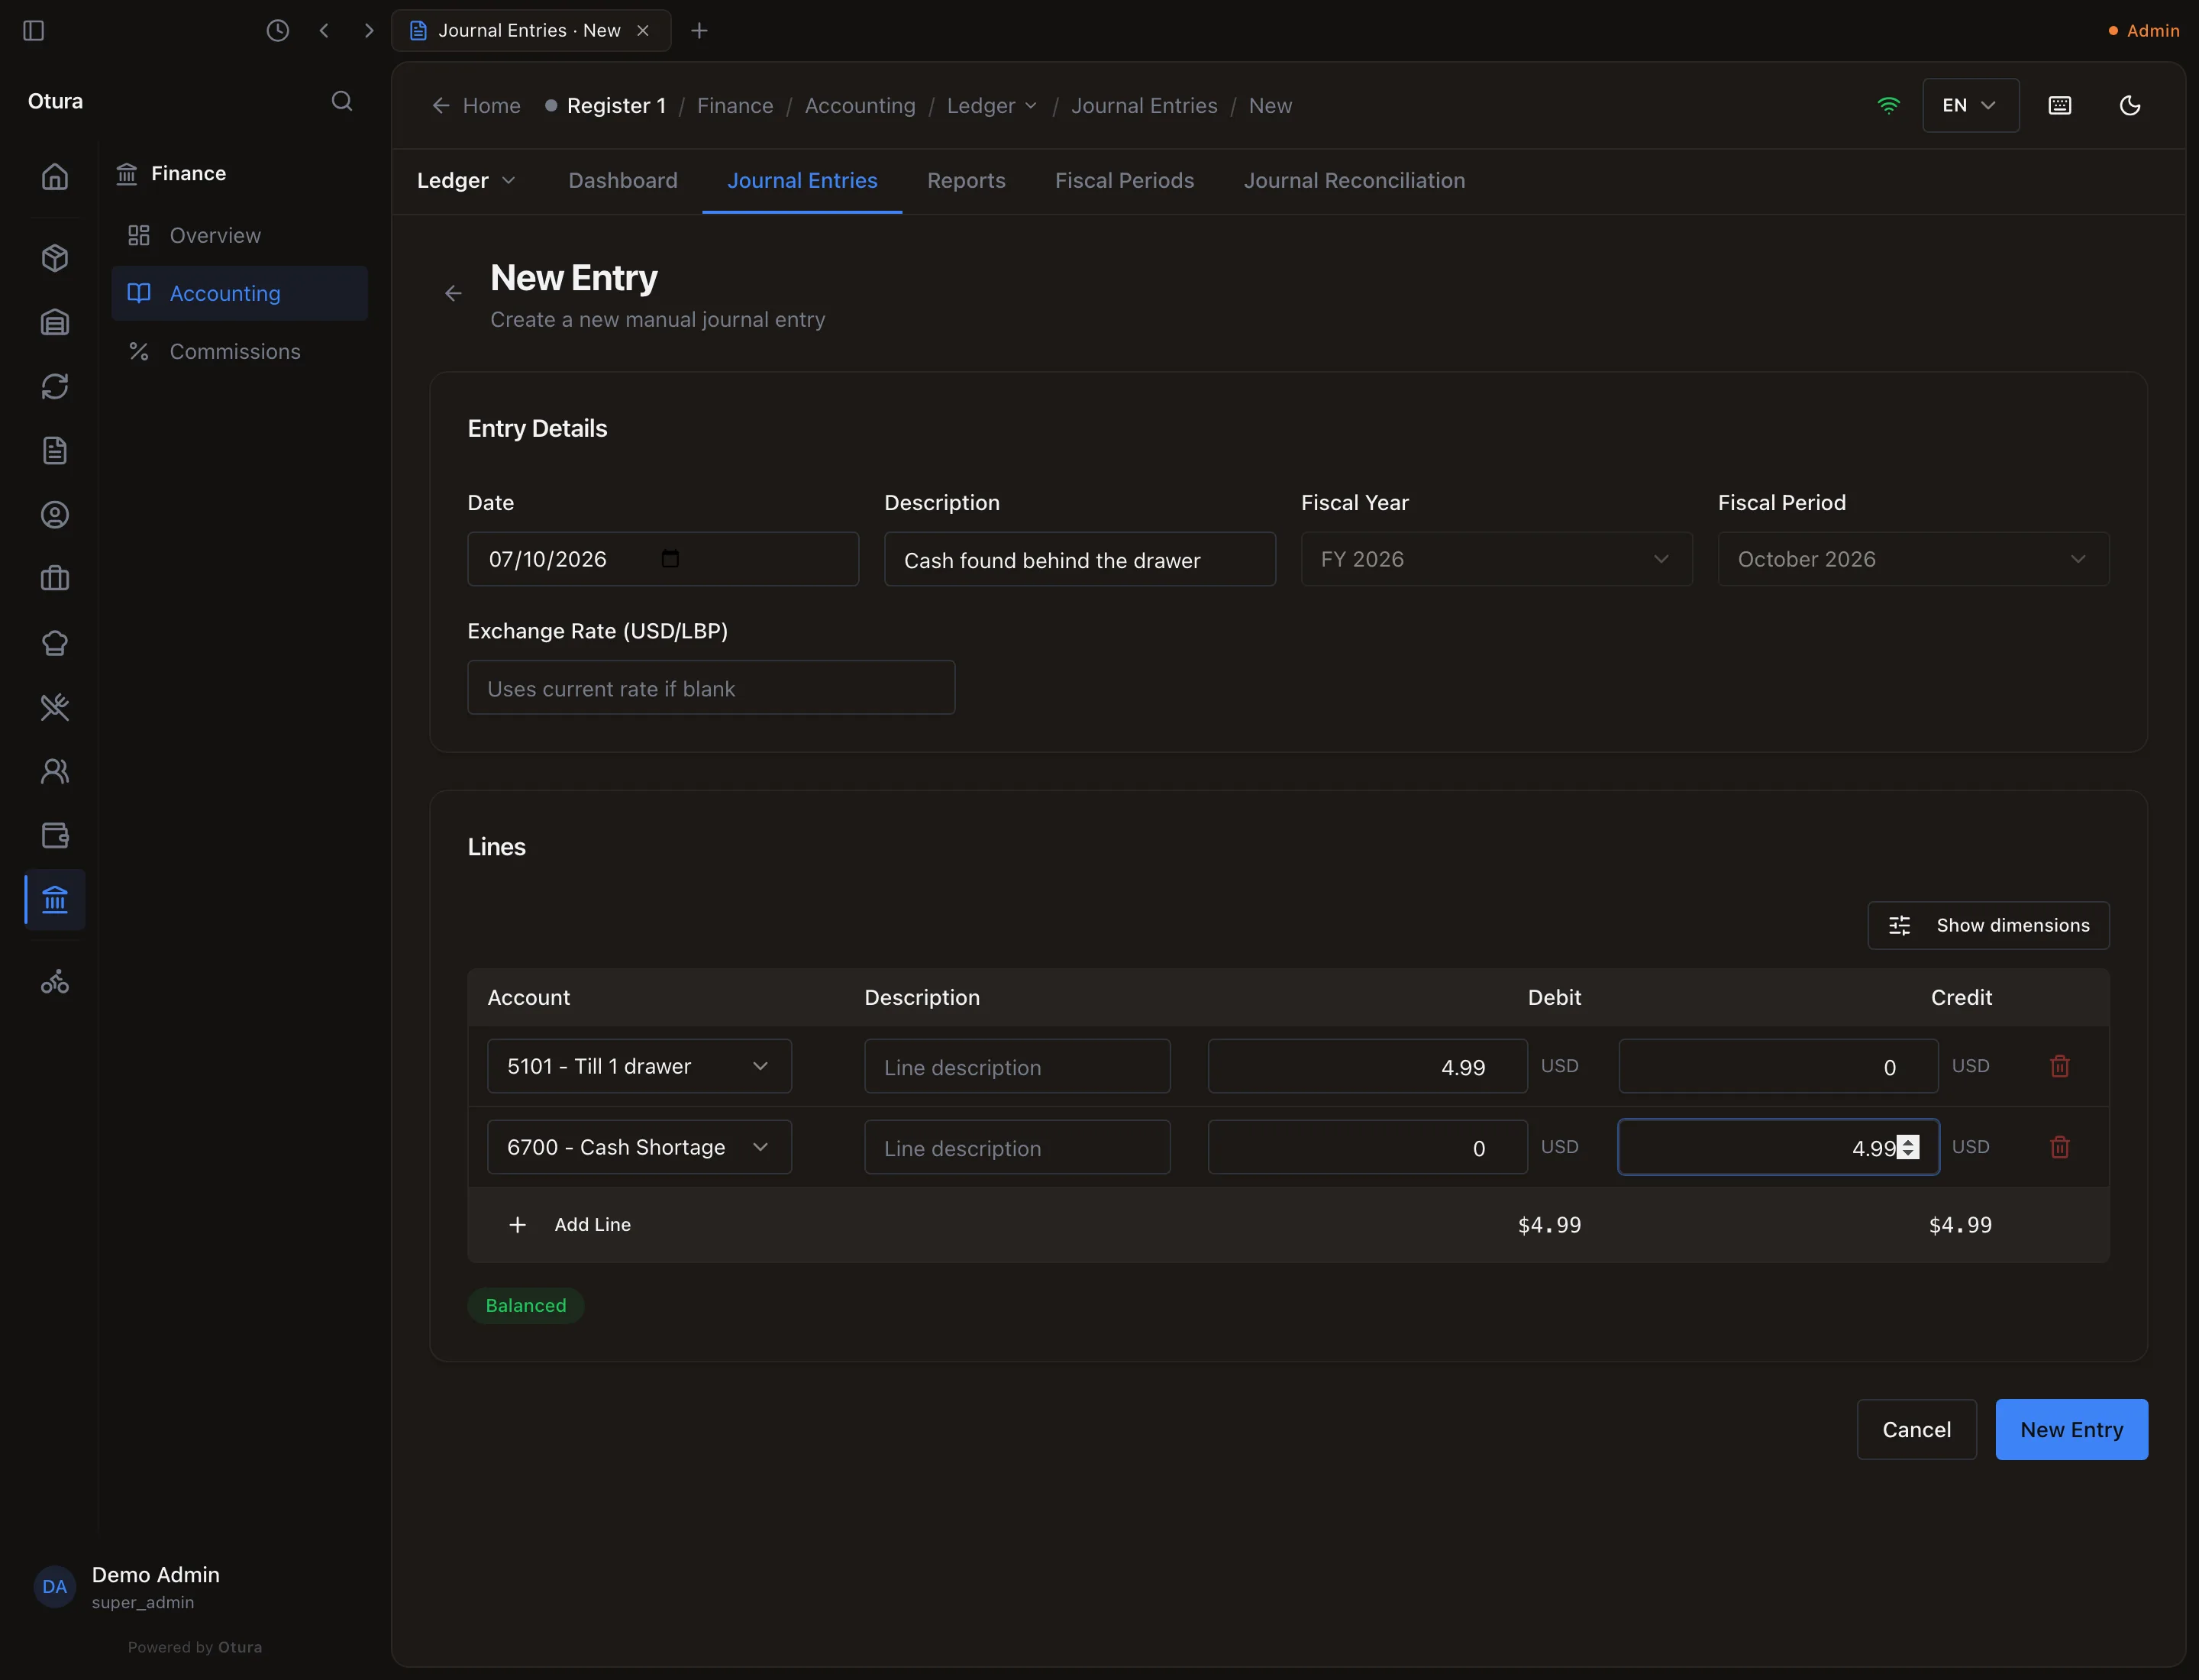Delete the 6700 Cash Shortage line
The width and height of the screenshot is (2199, 1680).
pos(2060,1147)
